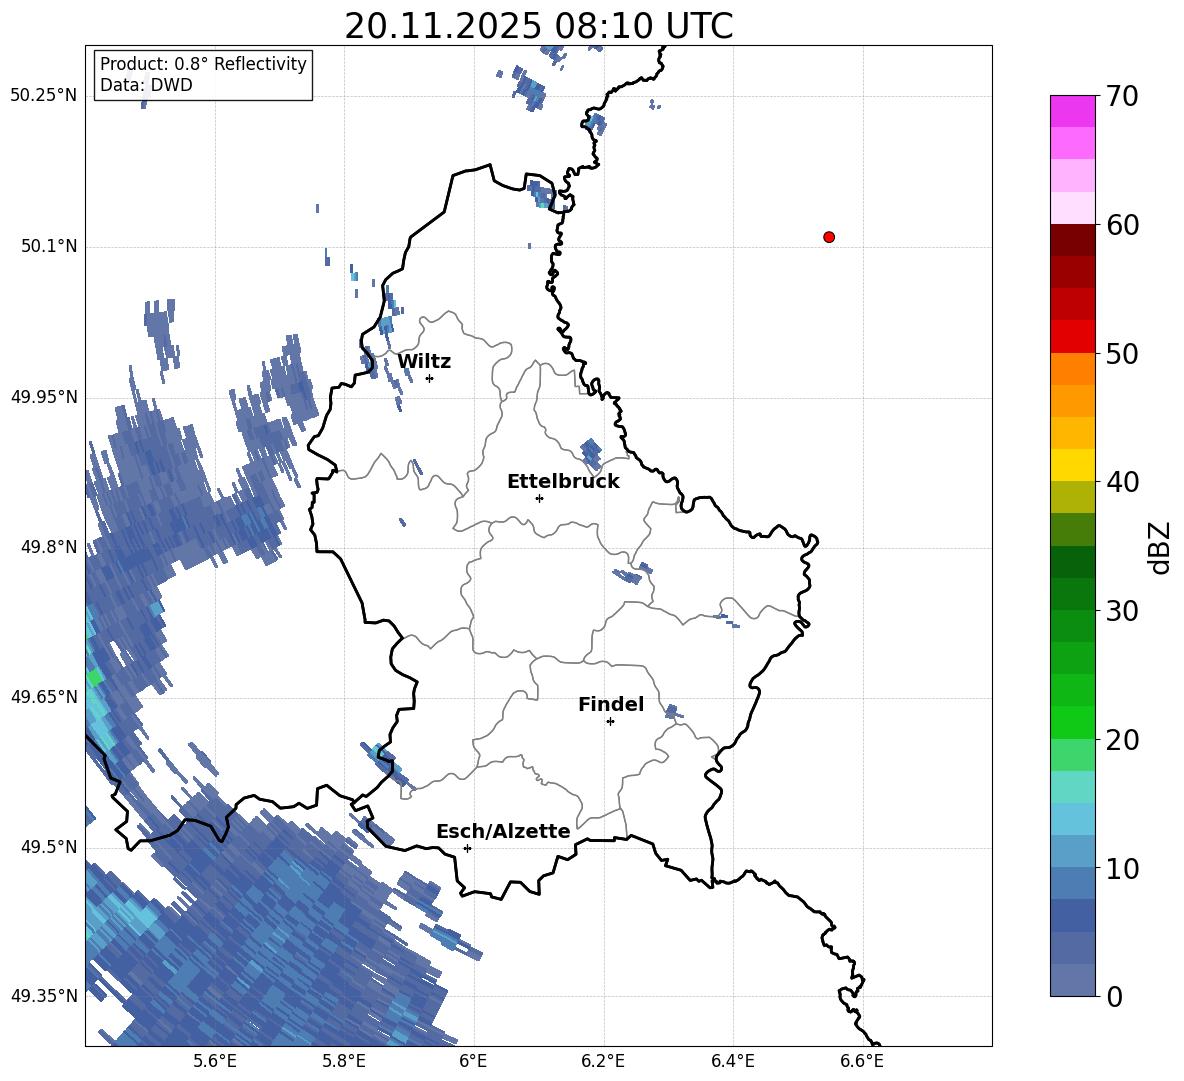Click the dark maroon colorbar segment below 60
1184x1081 pixels.
pos(1072,240)
